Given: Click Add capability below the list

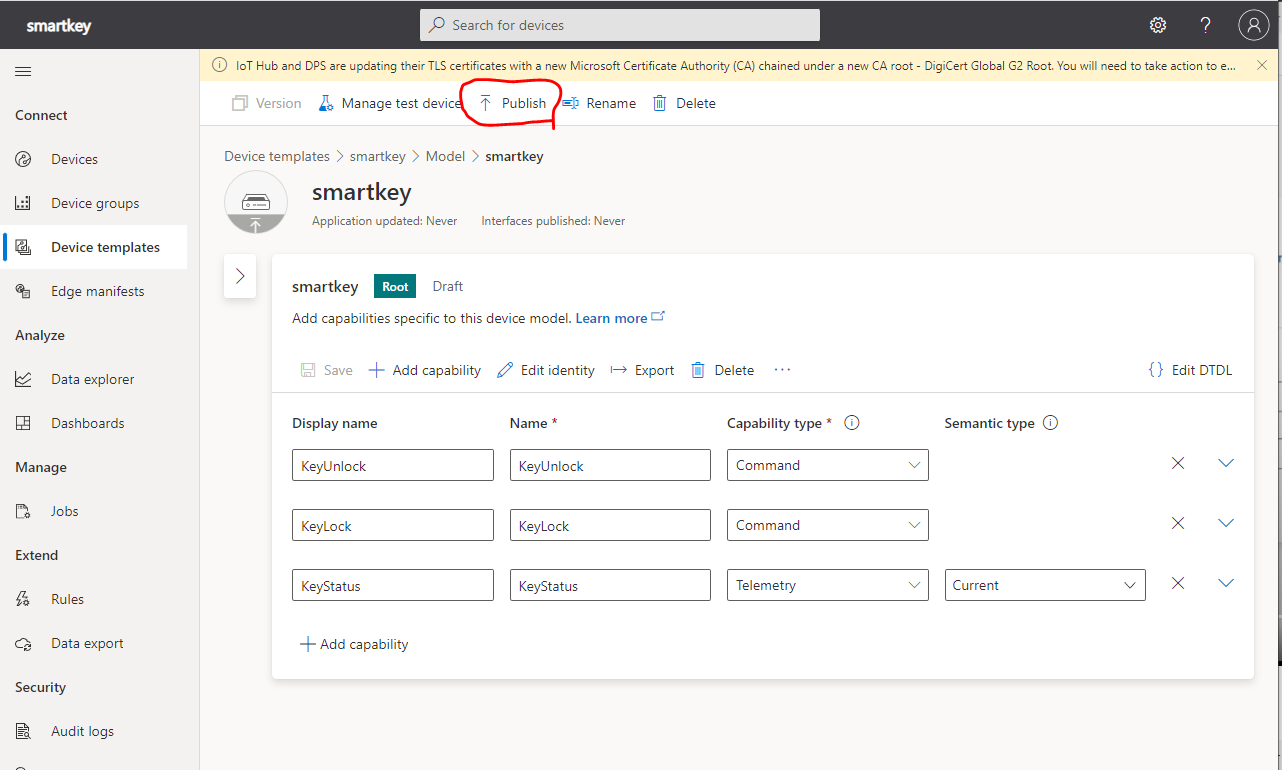Looking at the screenshot, I should (354, 644).
